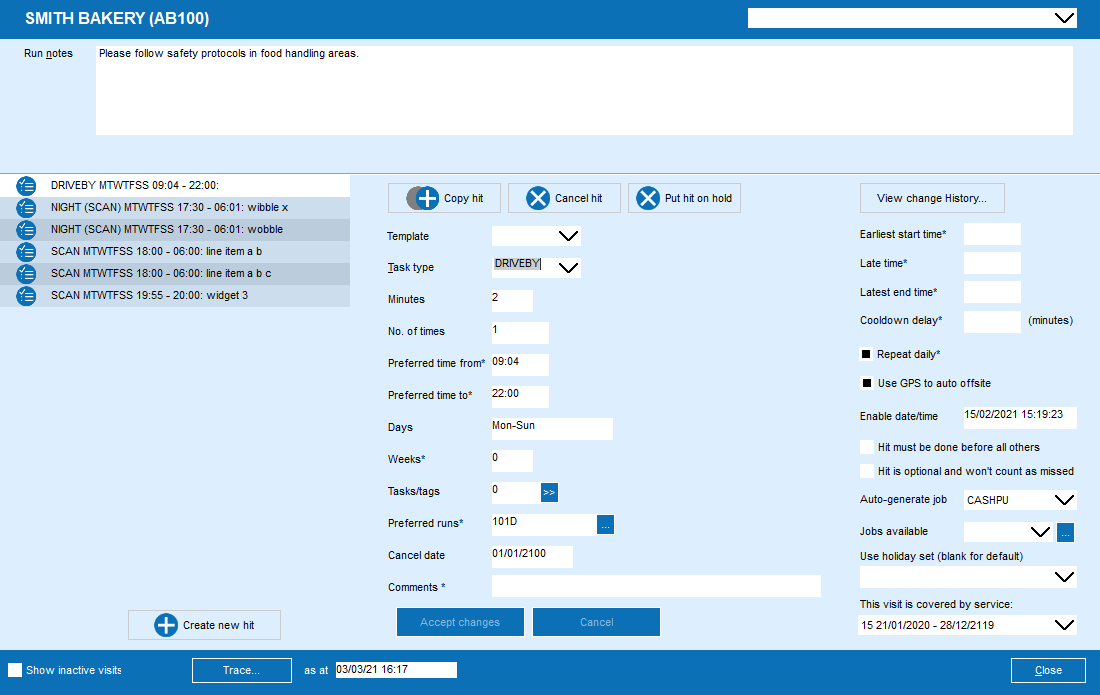Click the Copy hit button

445,198
